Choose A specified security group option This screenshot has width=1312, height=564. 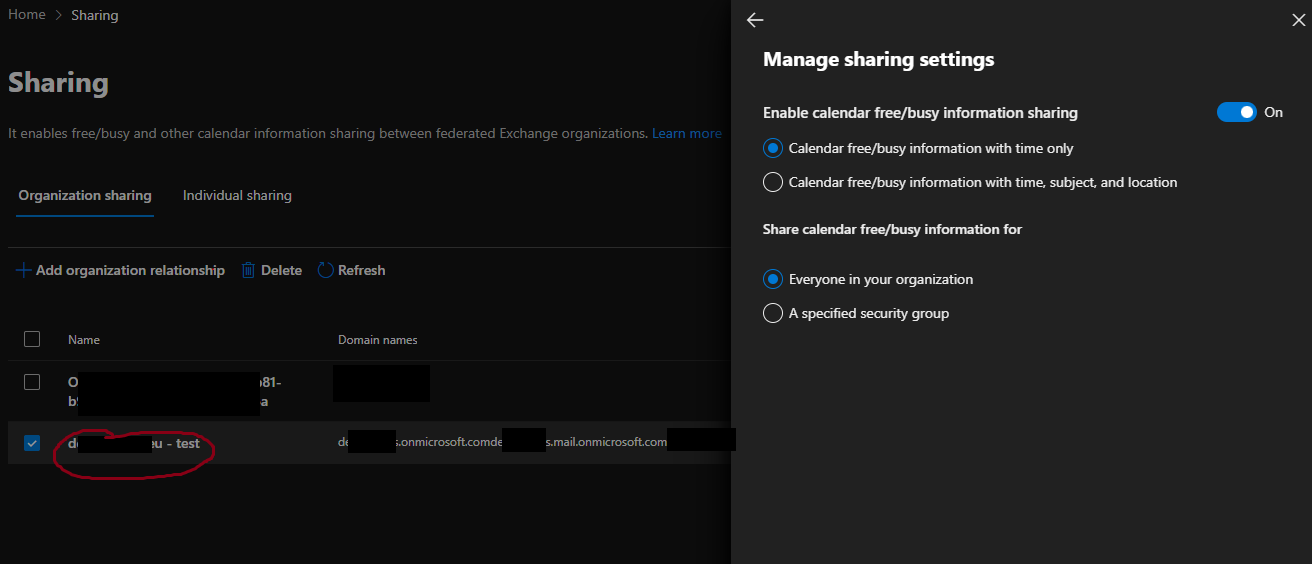coord(772,313)
